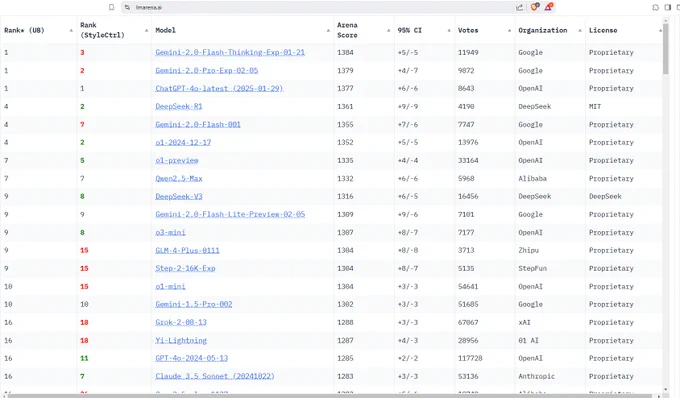The image size is (680, 398).
Task: Select score 1384 in Gemini-2.0-Flash-Thinking row
Action: click(345, 52)
